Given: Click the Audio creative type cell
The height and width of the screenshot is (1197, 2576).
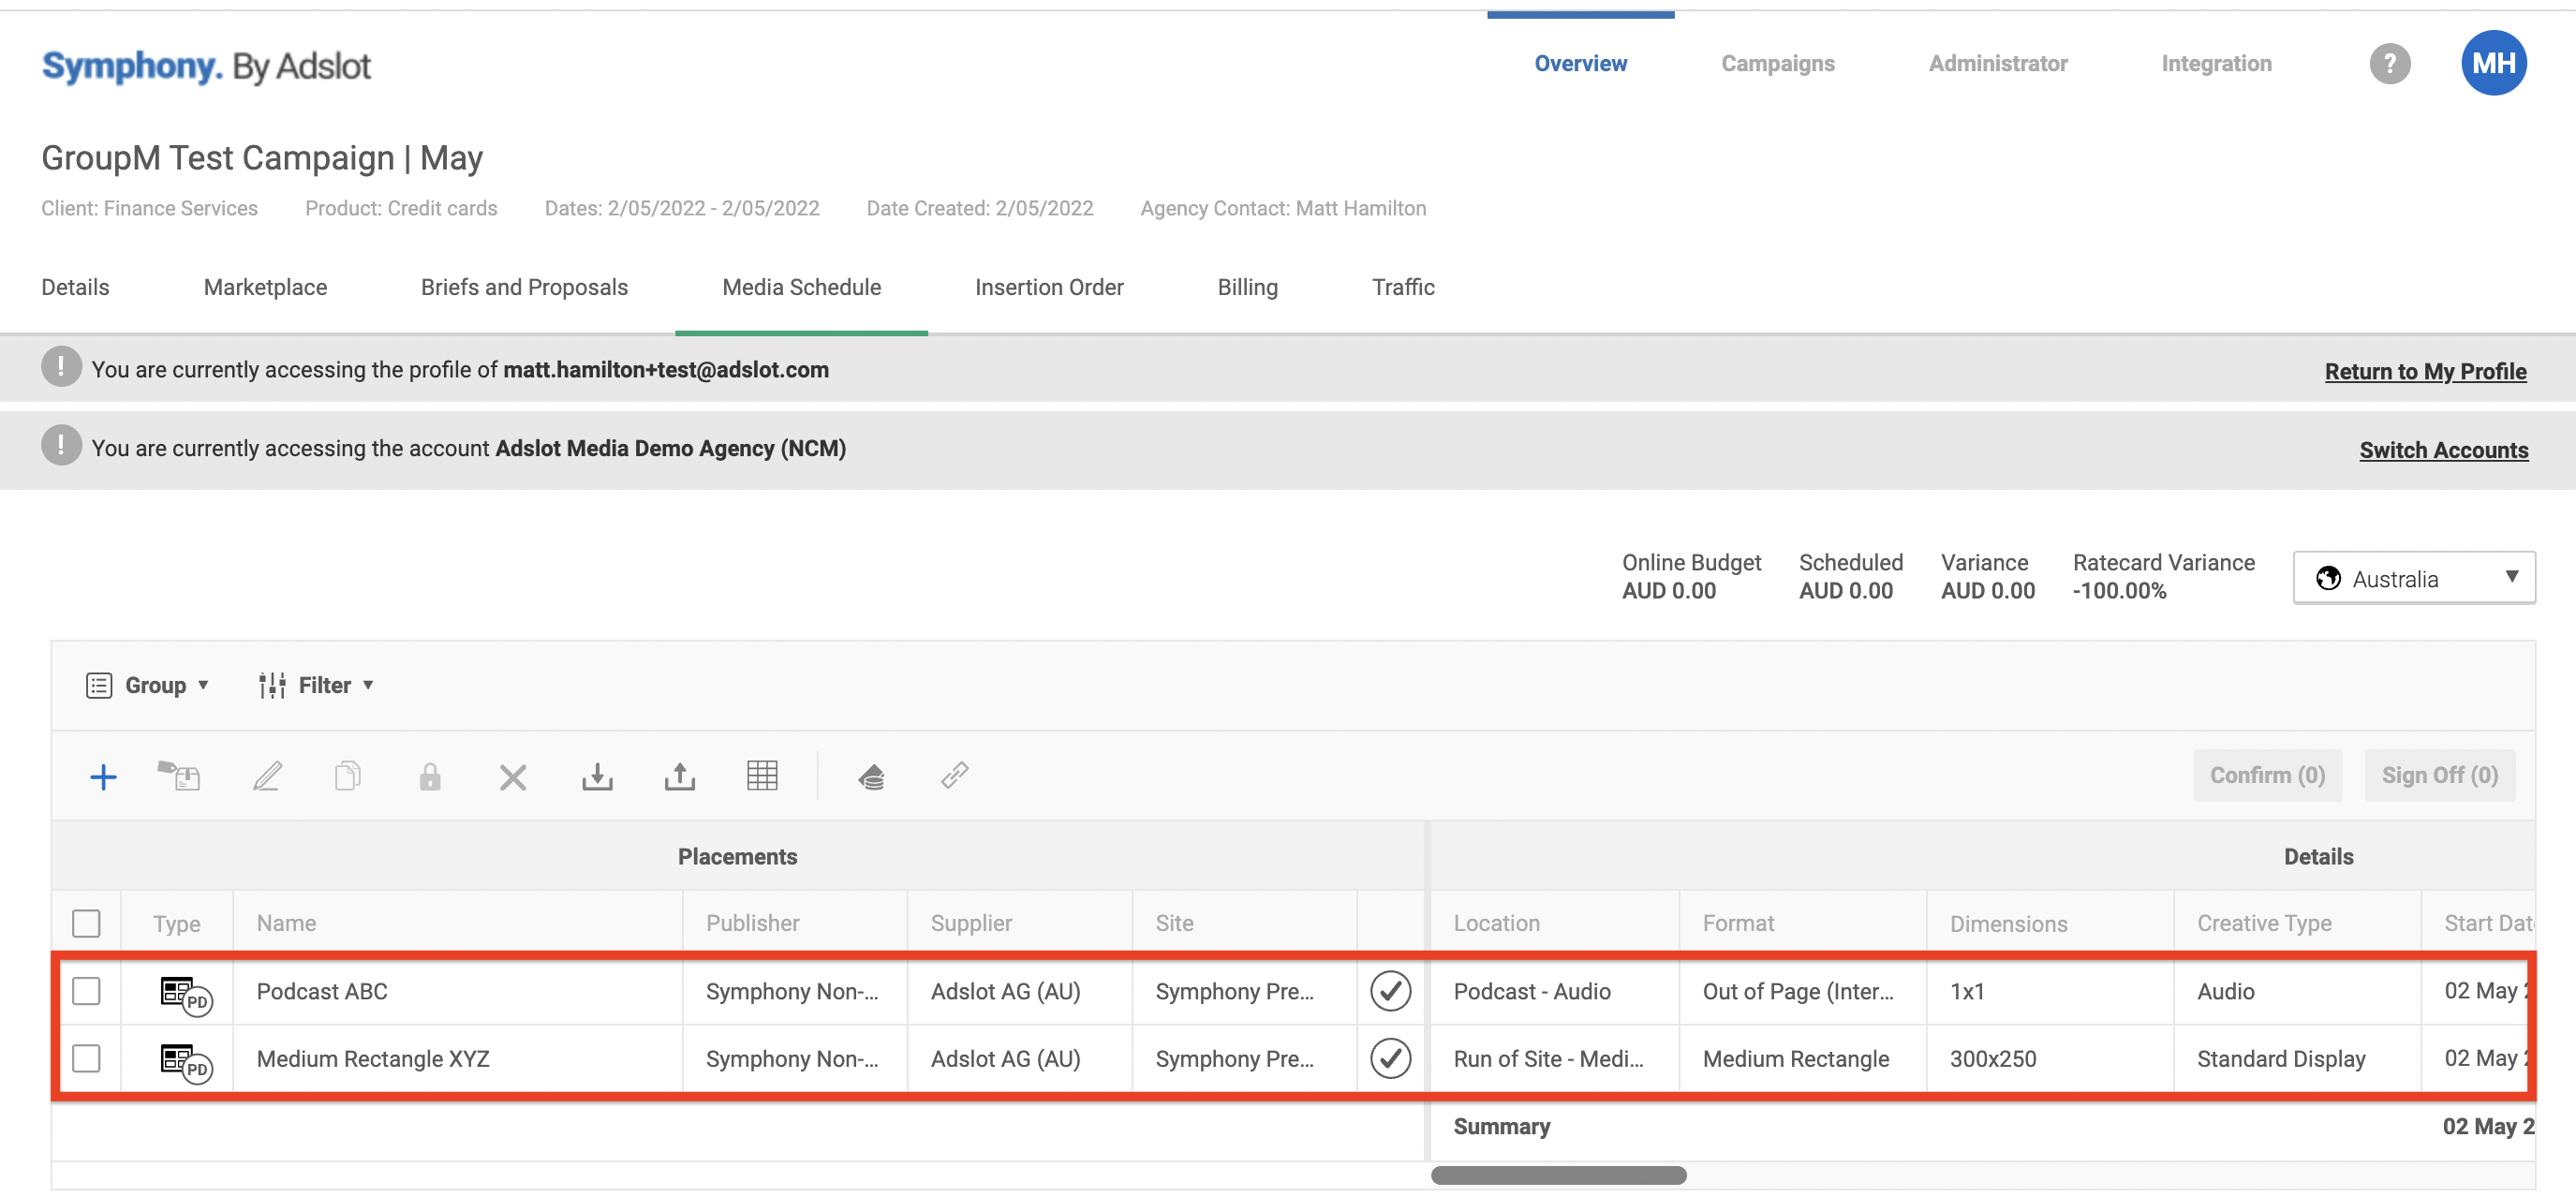Looking at the screenshot, I should pos(2296,991).
